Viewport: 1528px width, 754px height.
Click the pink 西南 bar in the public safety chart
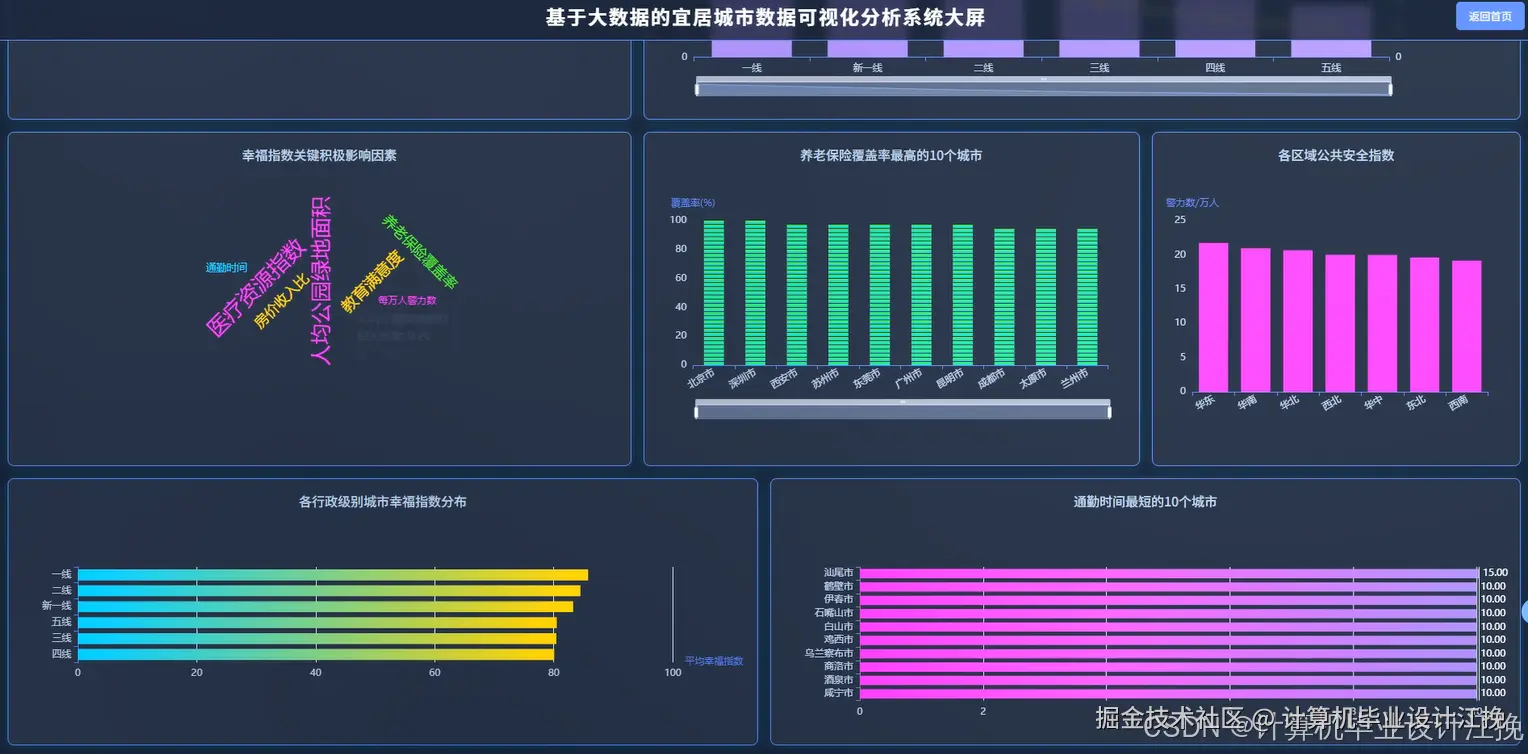coord(1467,326)
